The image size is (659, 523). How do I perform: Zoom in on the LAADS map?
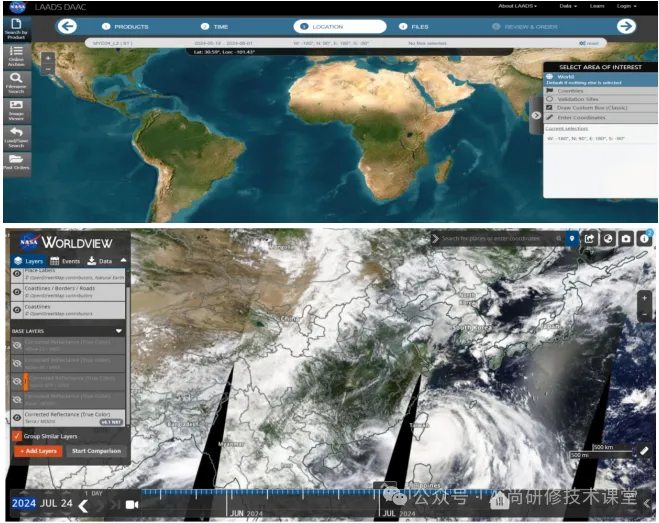coord(48,58)
